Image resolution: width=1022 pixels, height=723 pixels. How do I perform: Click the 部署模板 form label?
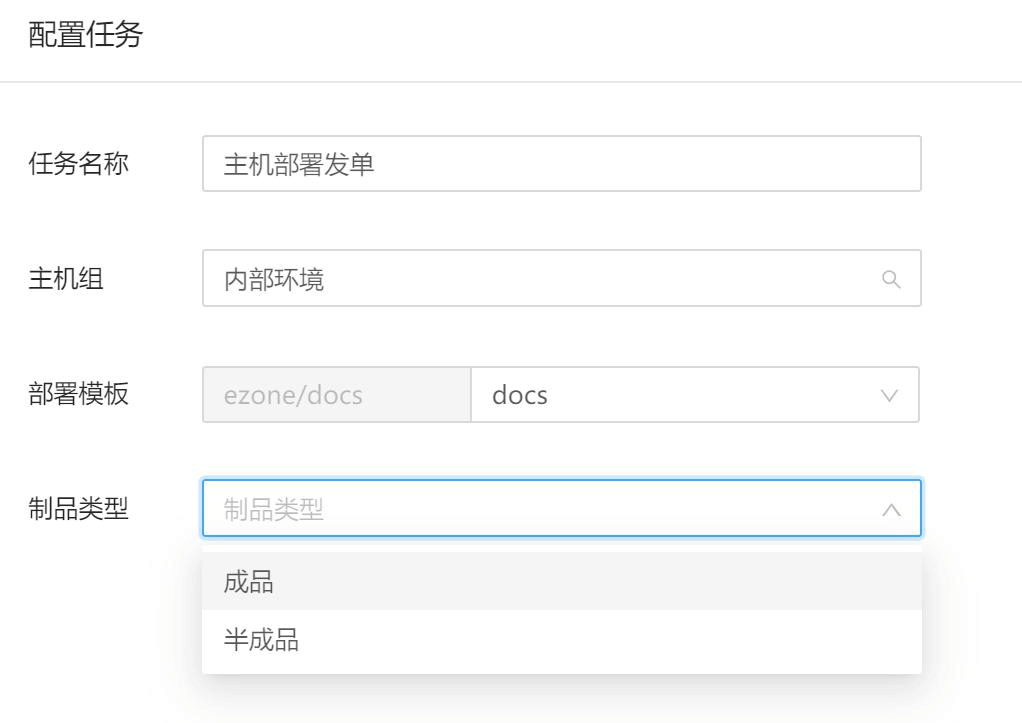point(78,394)
